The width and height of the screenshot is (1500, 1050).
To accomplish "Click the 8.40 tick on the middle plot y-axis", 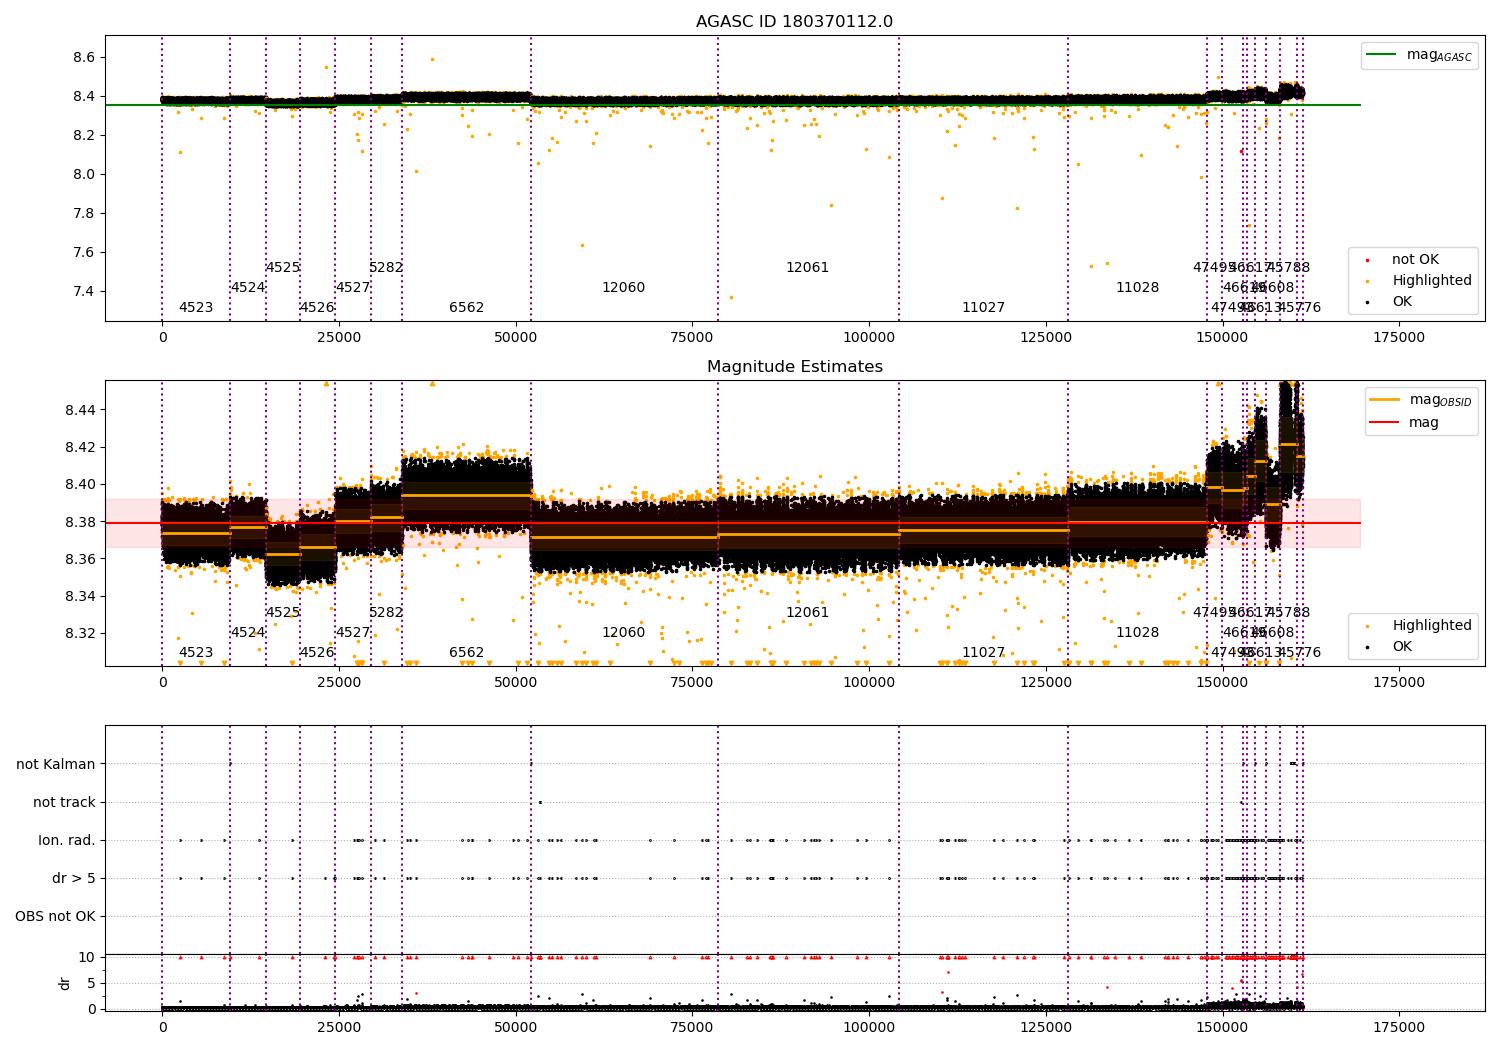I will point(80,485).
